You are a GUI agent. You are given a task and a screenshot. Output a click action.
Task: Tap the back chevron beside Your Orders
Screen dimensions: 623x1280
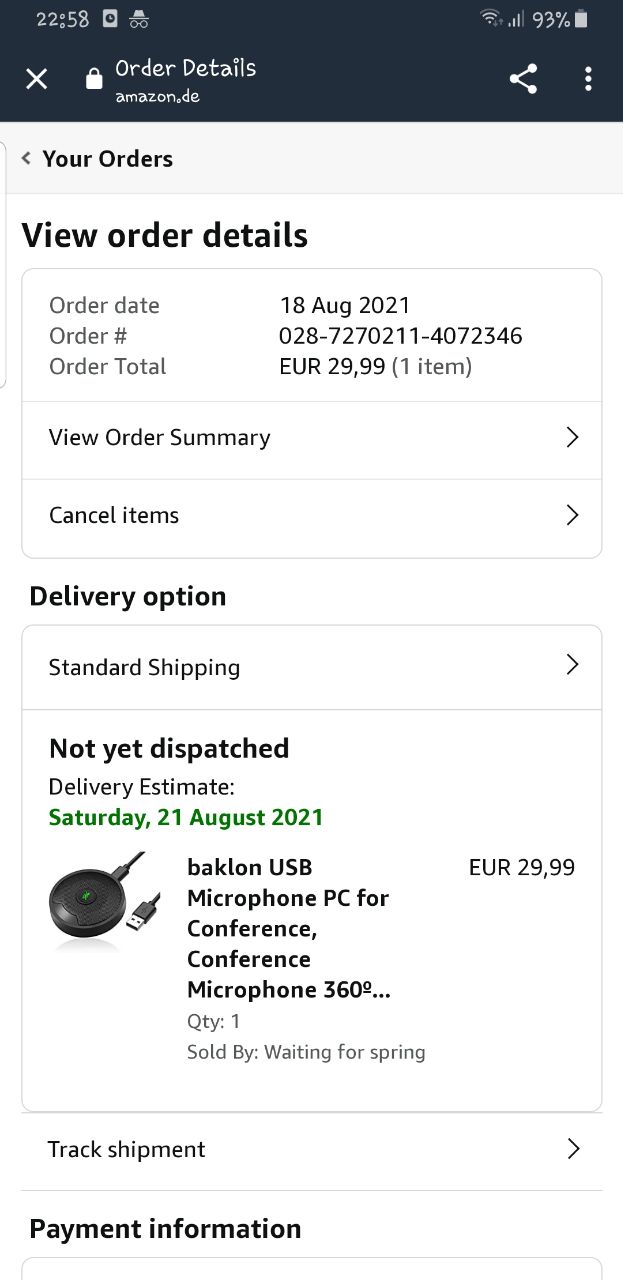point(26,159)
